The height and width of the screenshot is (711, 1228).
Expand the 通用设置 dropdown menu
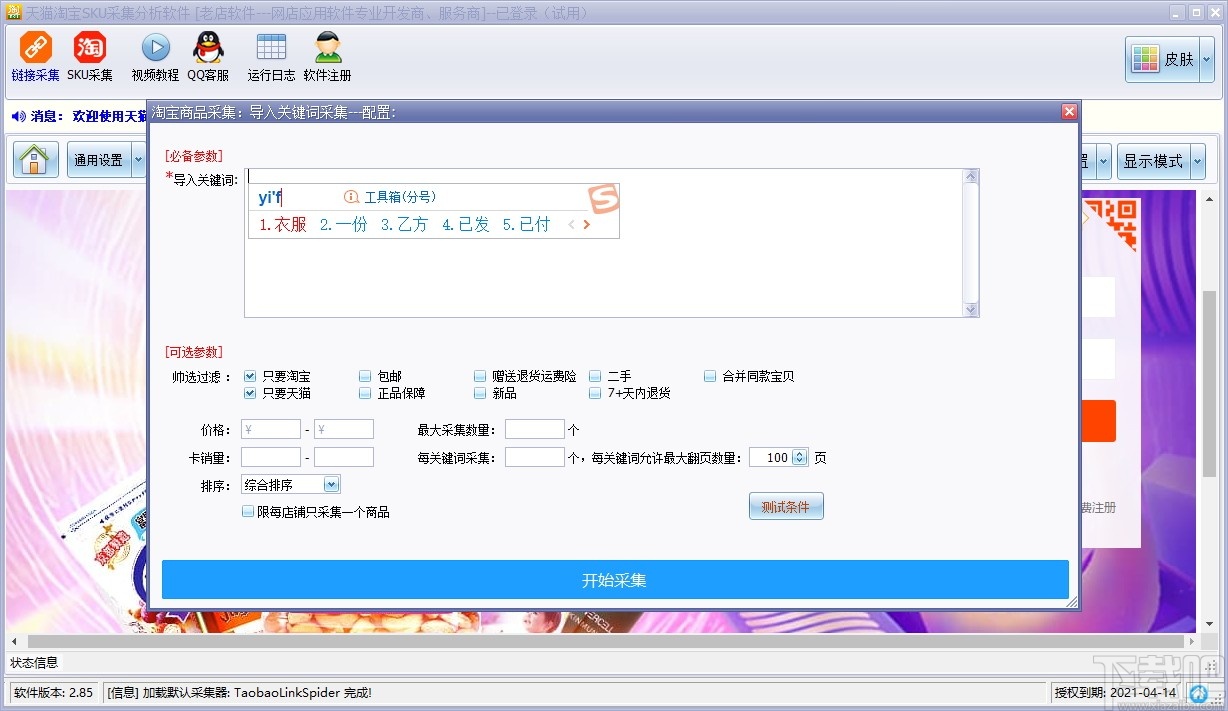pos(138,159)
